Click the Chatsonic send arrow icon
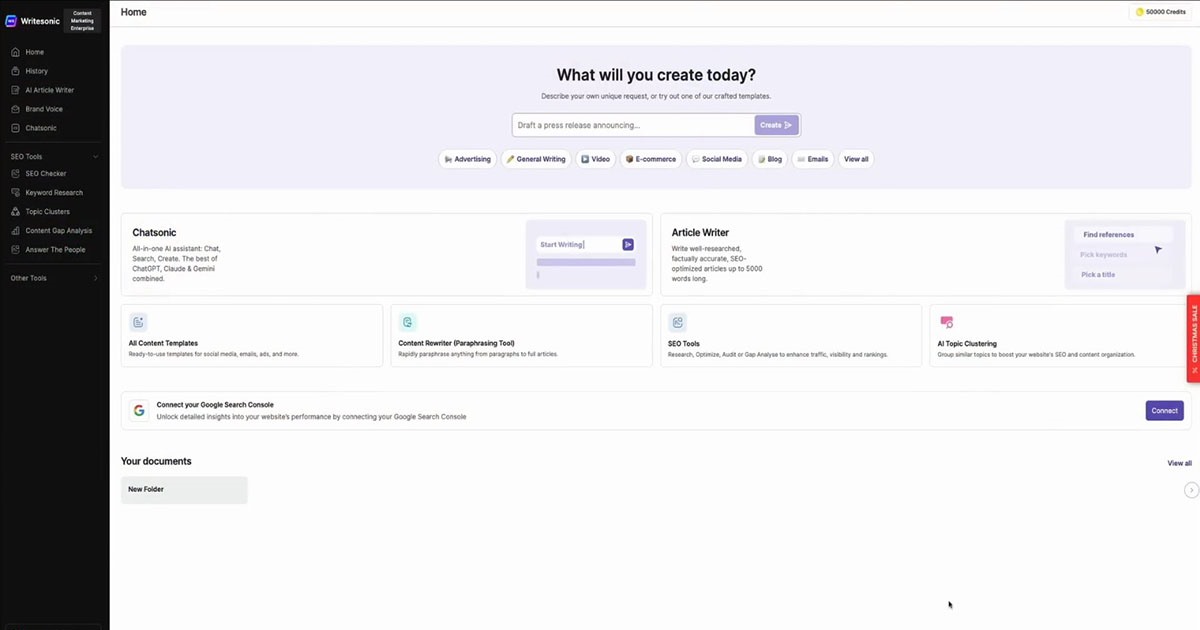This screenshot has width=1200, height=630. (628, 244)
